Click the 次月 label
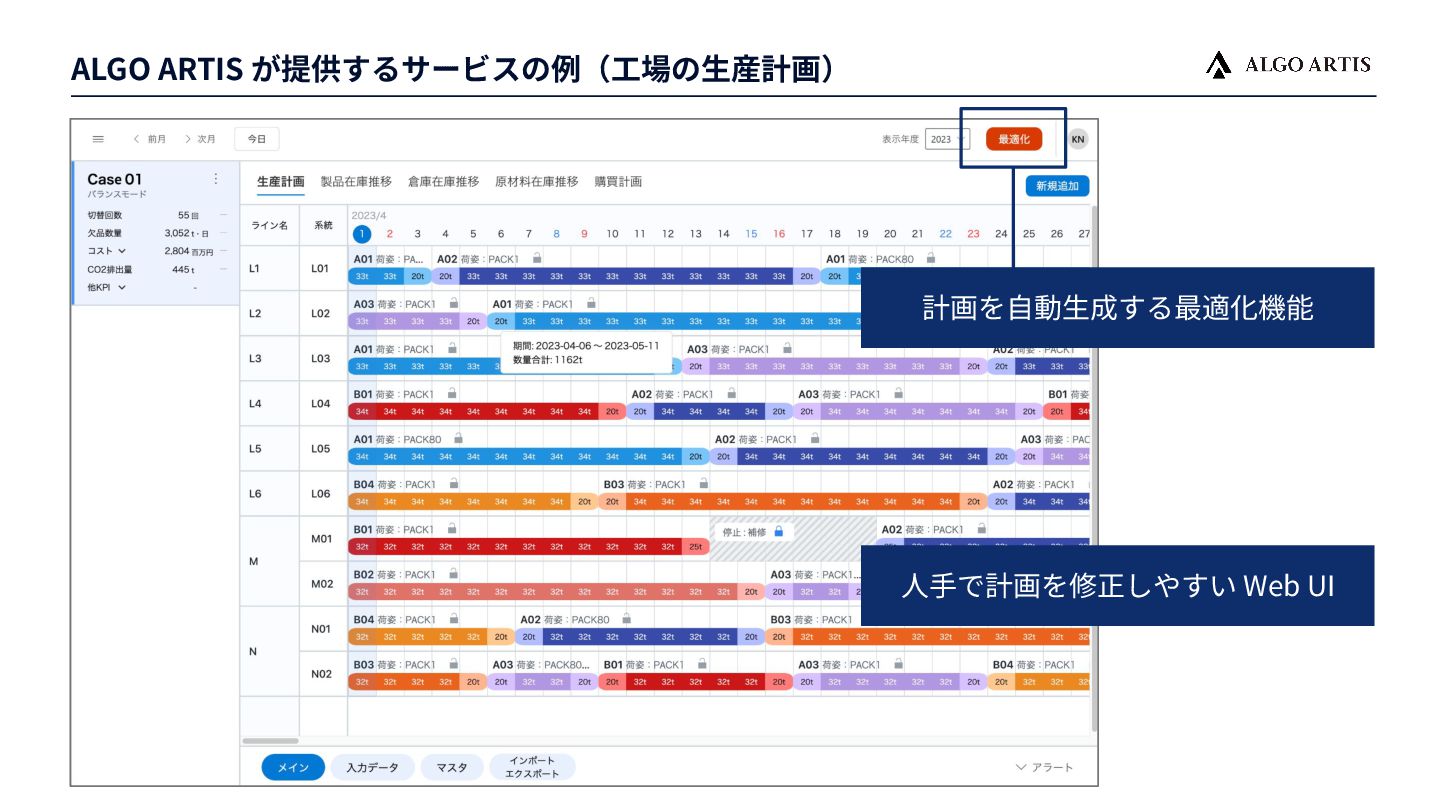The height and width of the screenshot is (810, 1440). coord(206,139)
